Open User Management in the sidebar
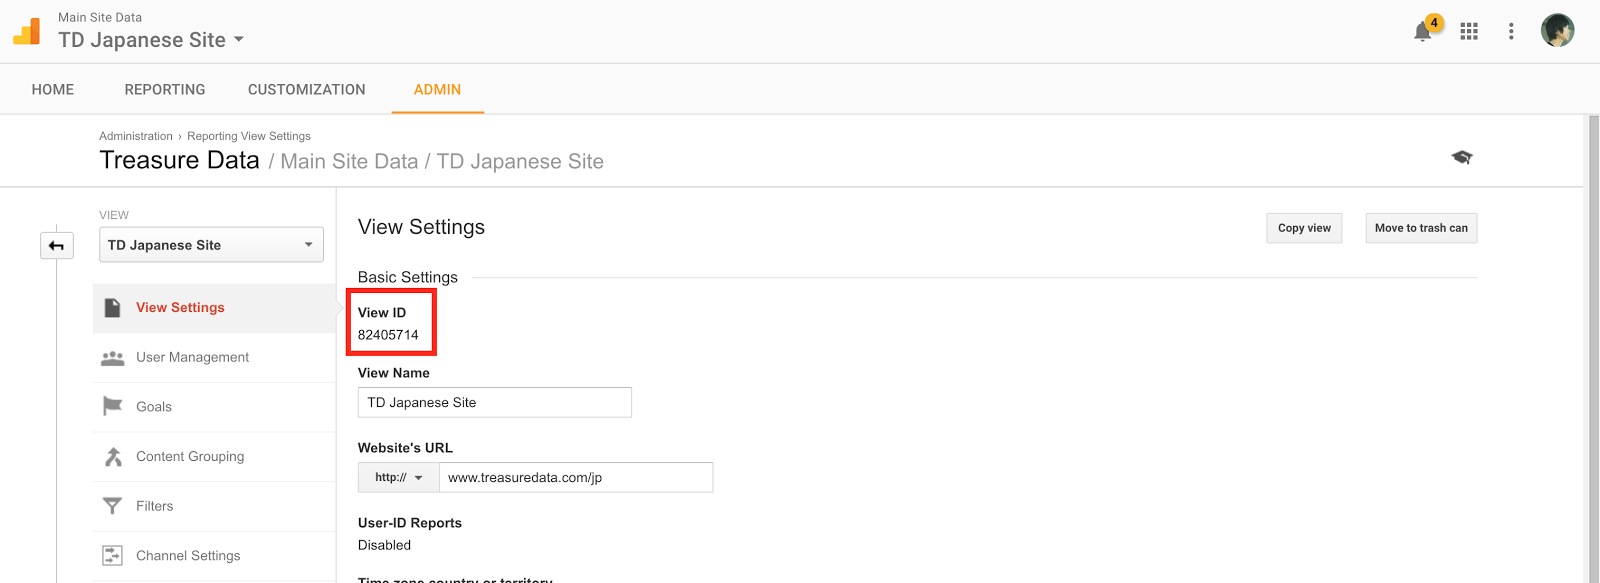Image resolution: width=1600 pixels, height=583 pixels. click(x=214, y=358)
